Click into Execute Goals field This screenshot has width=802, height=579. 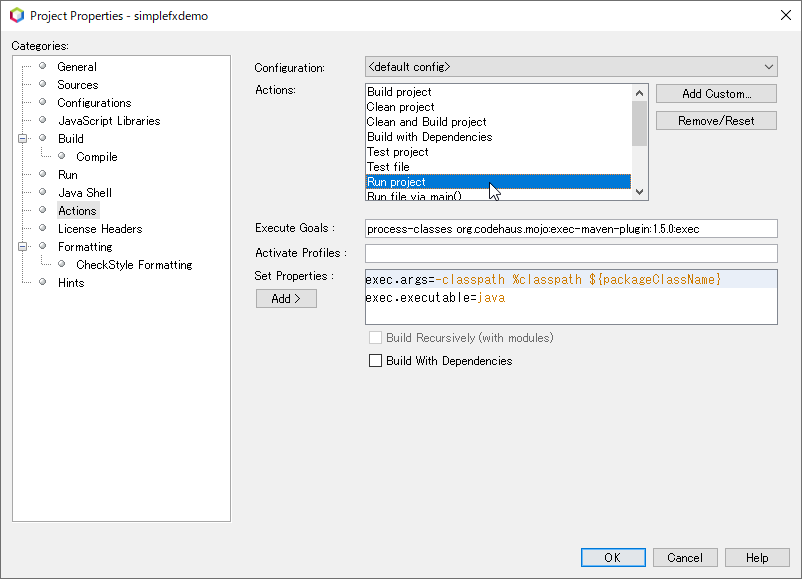point(571,229)
